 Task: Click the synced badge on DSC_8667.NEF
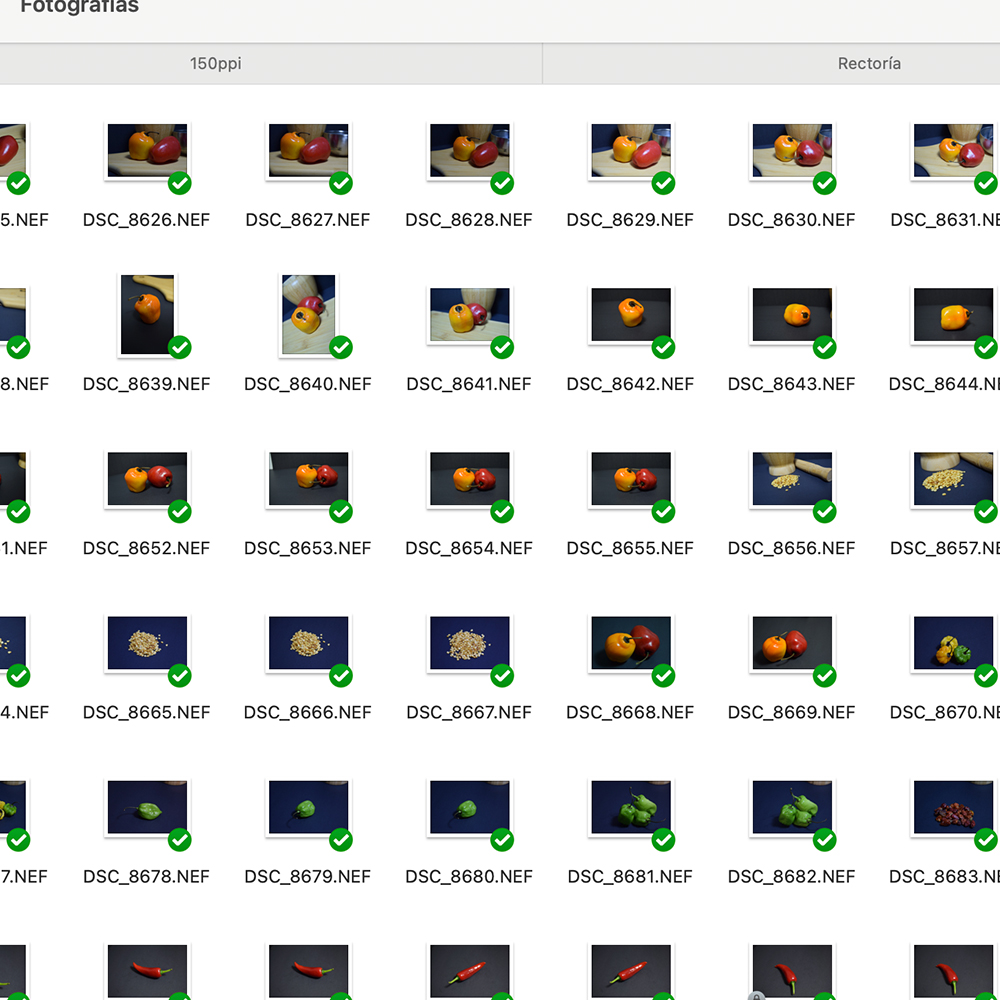503,676
